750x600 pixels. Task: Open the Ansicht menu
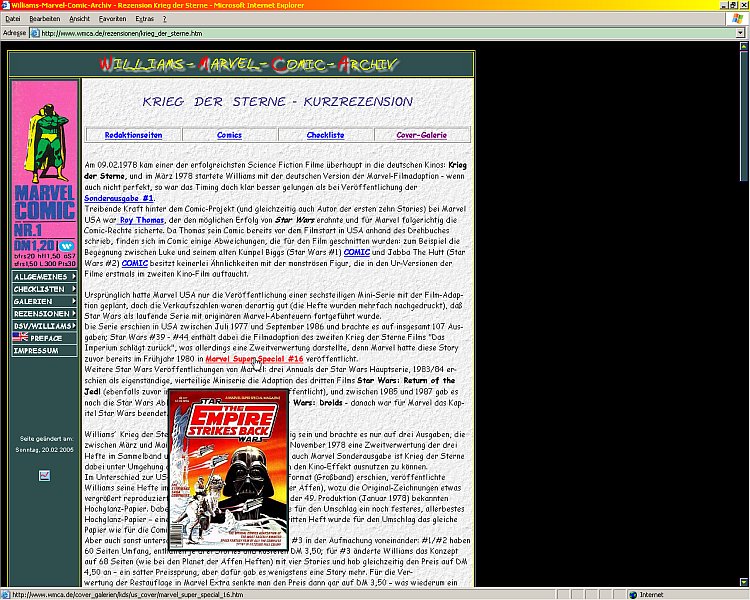pos(79,19)
